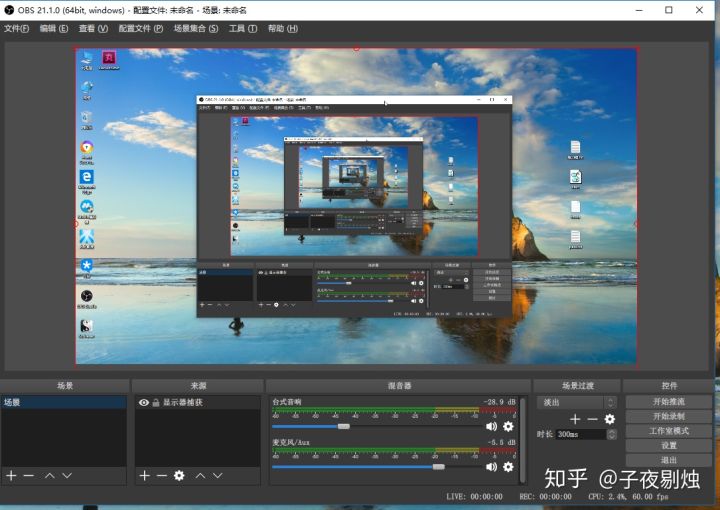This screenshot has width=720, height=510.
Task: Open source properties gear icon
Action: [179, 476]
